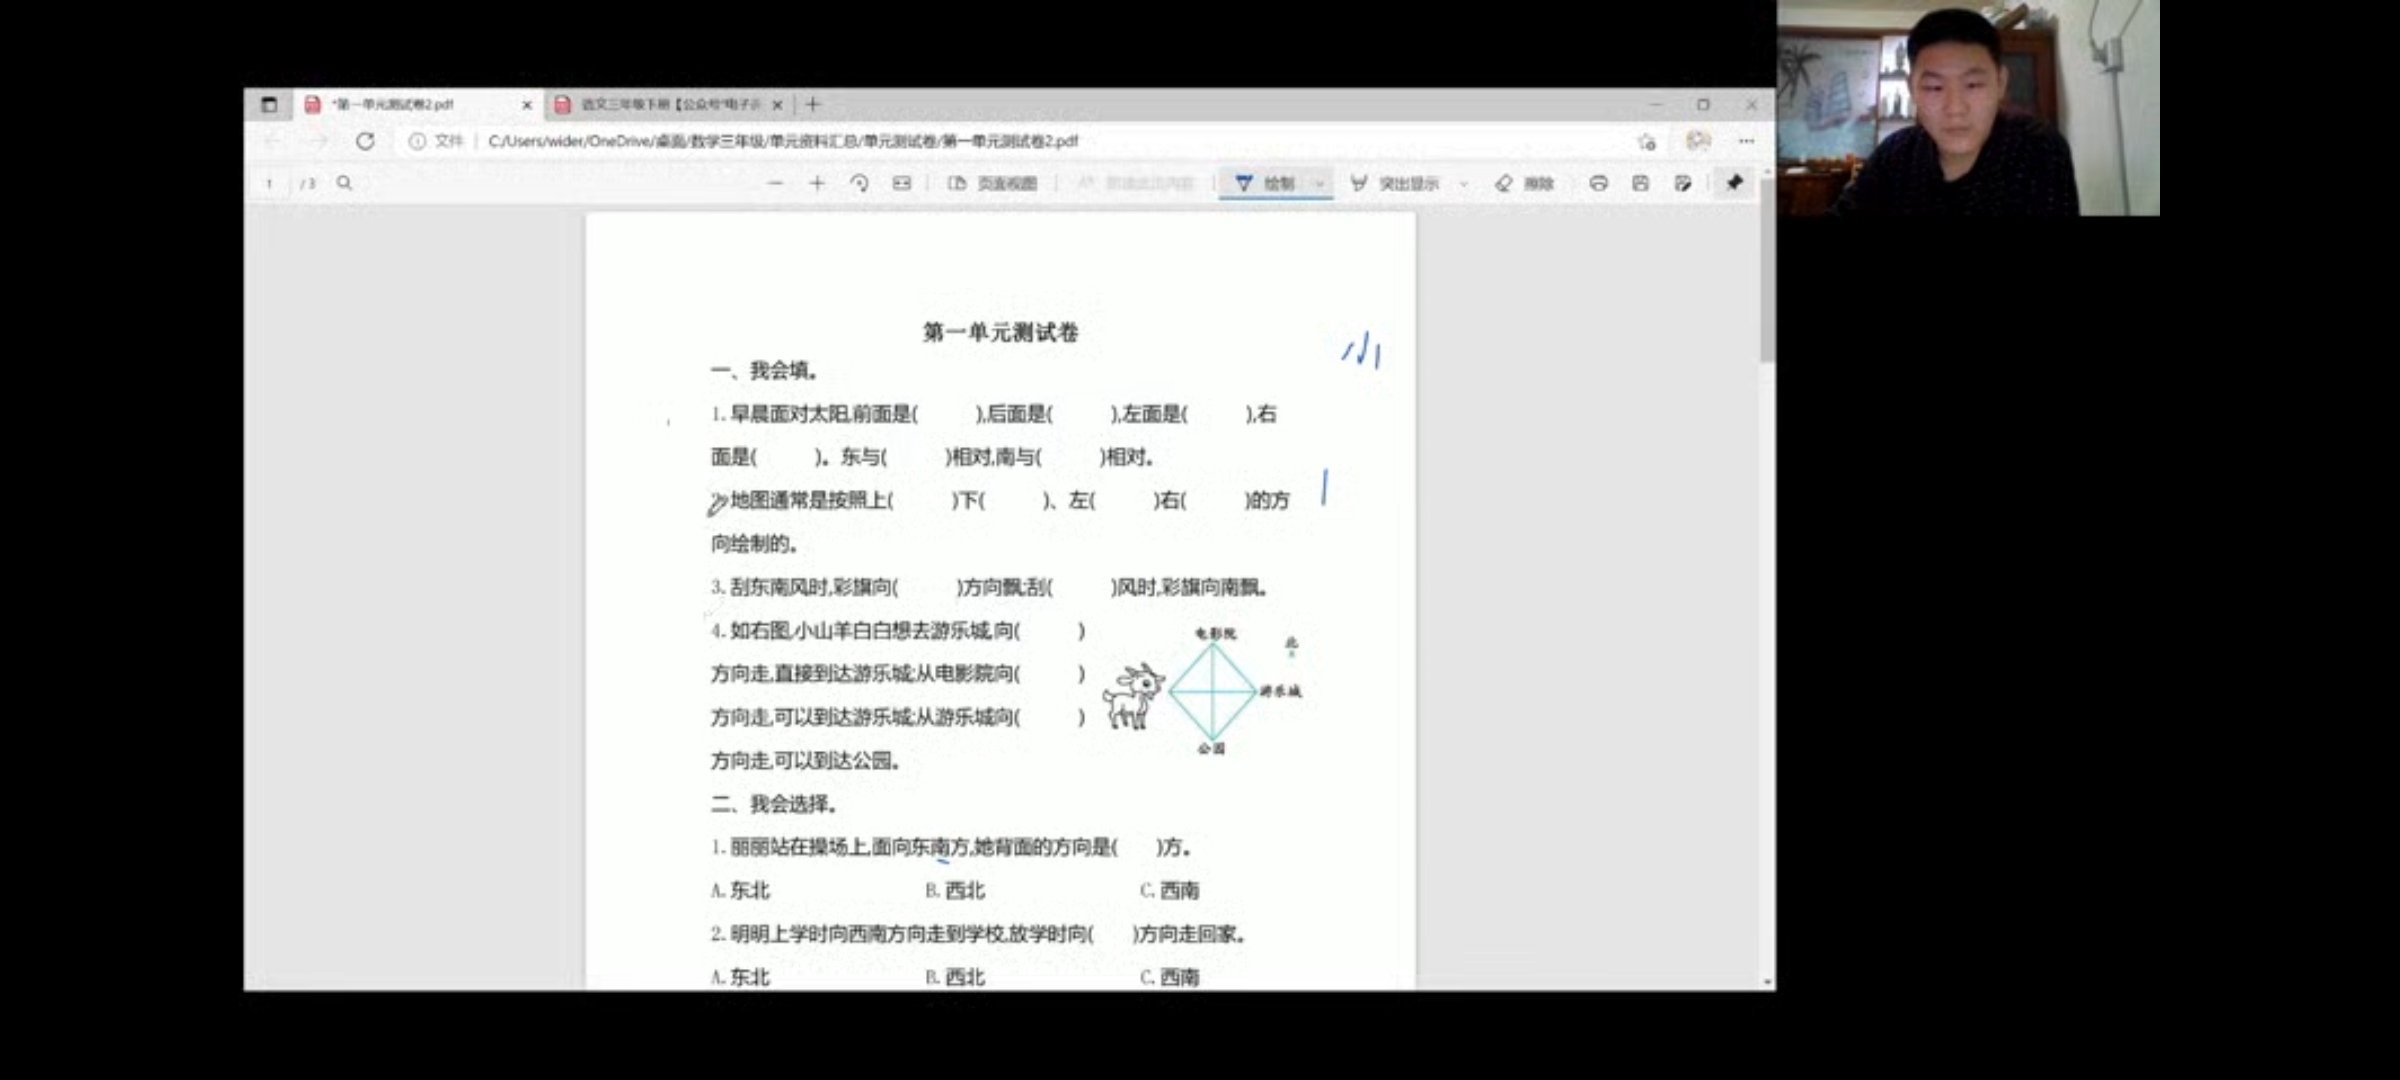
Task: Add this page to favorites
Action: [1647, 142]
